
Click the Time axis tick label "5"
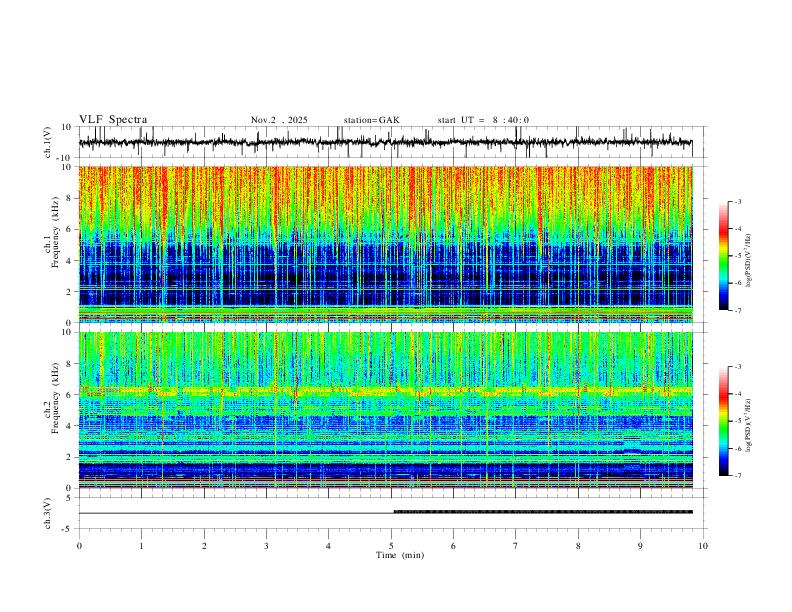point(391,546)
